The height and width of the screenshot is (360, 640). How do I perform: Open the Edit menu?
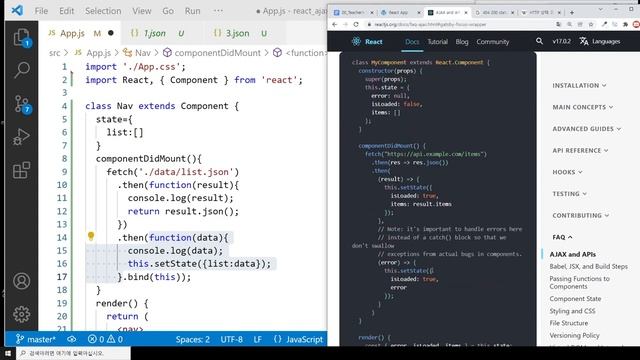pos(67,11)
